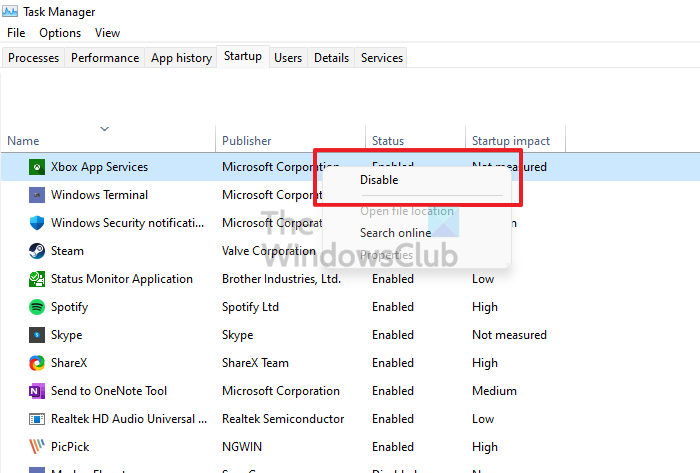The image size is (700, 473).
Task: Click the Status Monitor Application icon
Action: coord(37,279)
